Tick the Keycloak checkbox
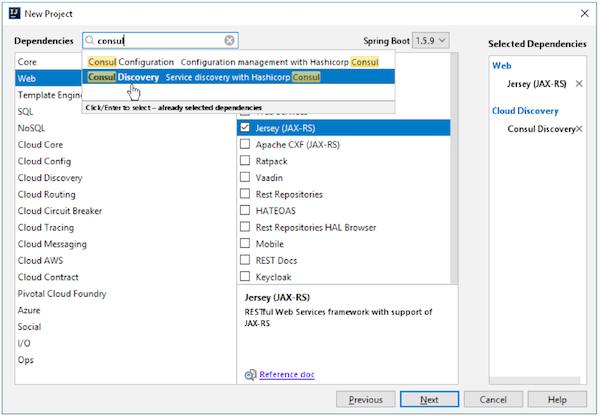 click(245, 276)
